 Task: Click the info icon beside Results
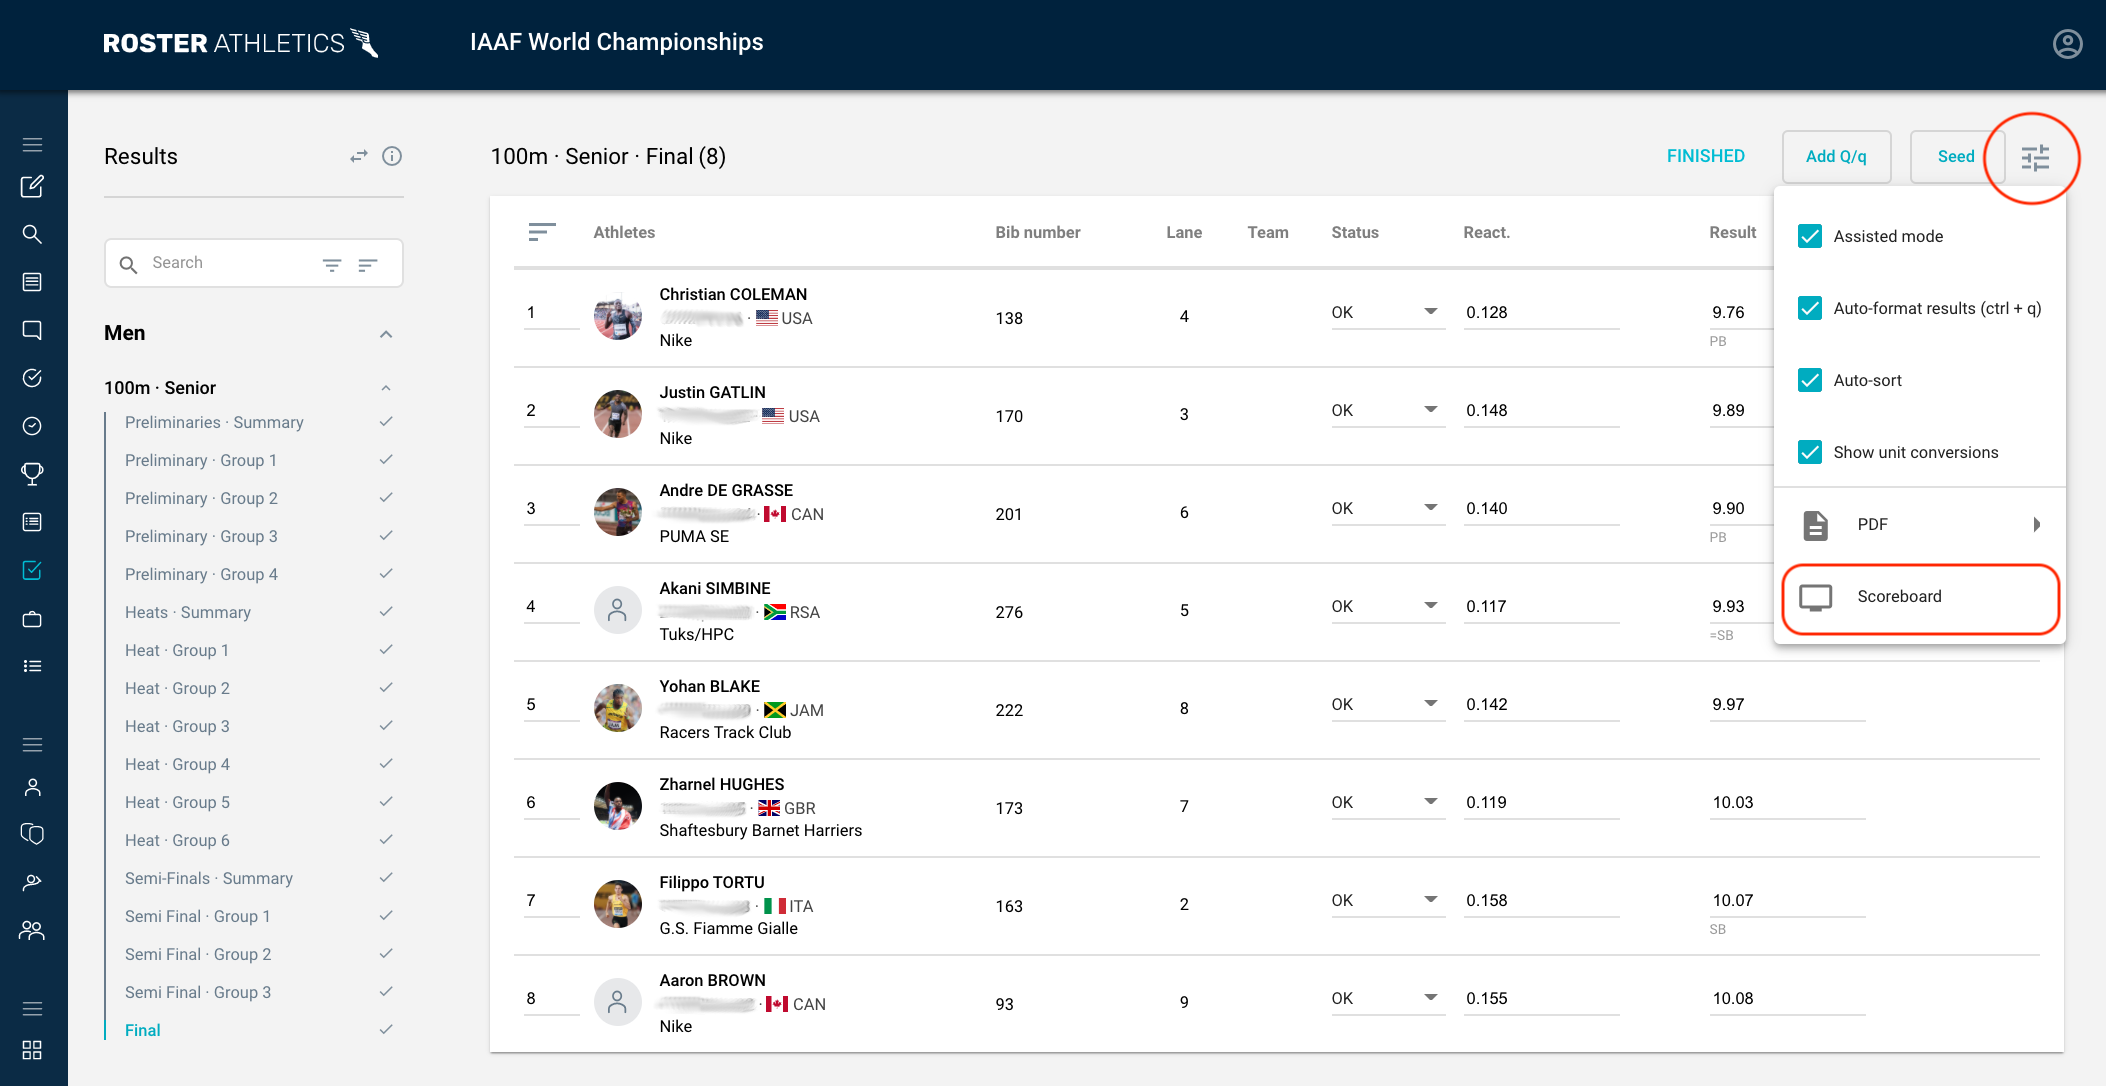(392, 156)
